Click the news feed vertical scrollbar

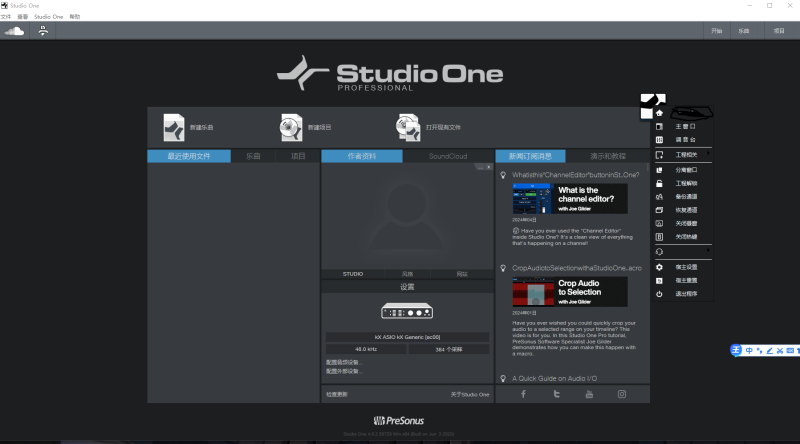pyautogui.click(x=648, y=167)
